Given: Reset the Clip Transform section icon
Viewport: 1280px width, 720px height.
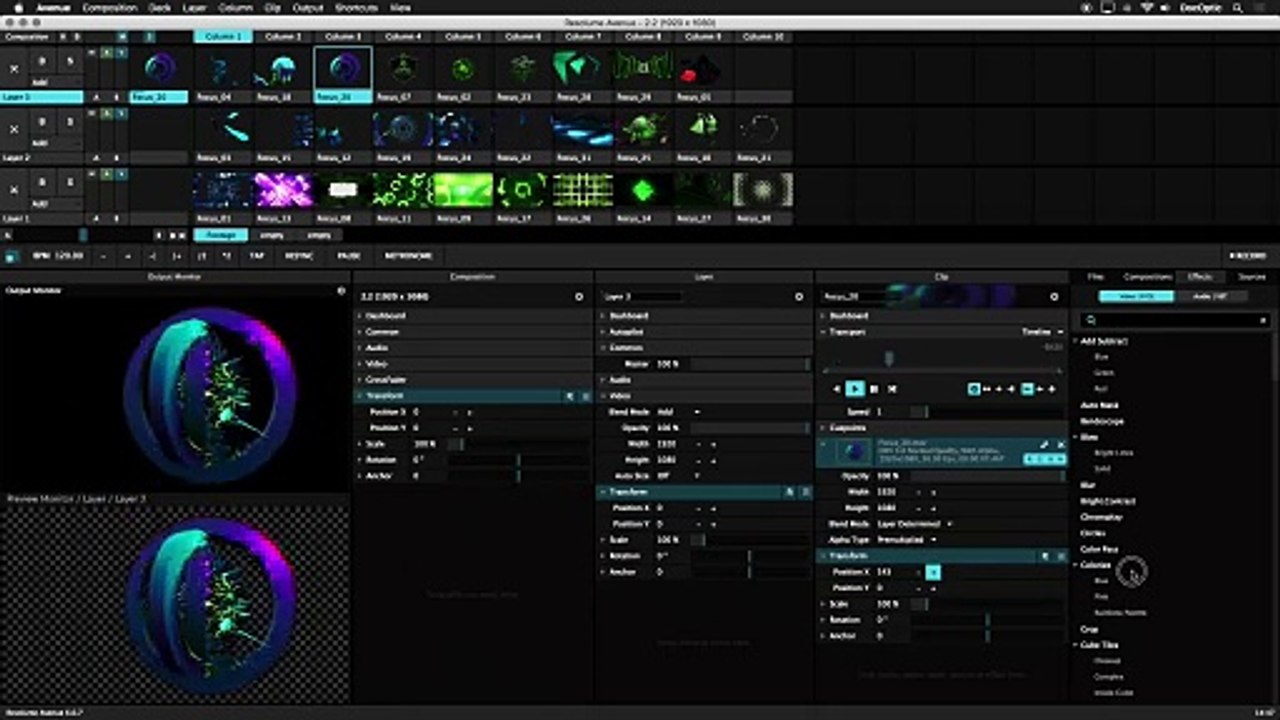Looking at the screenshot, I should click(x=1045, y=556).
